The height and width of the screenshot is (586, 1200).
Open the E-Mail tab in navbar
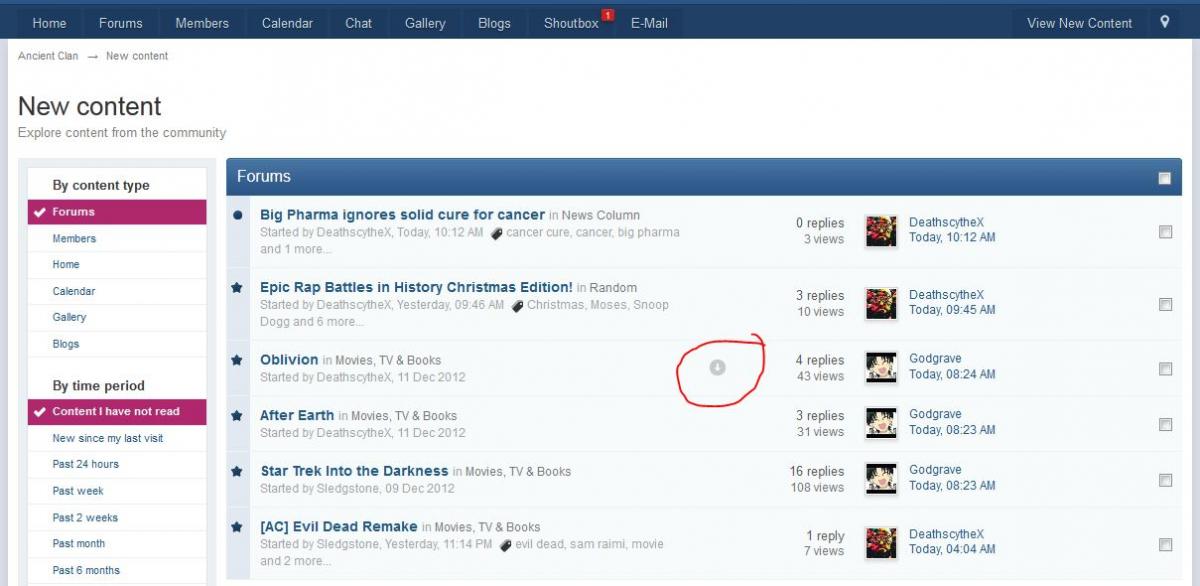pyautogui.click(x=649, y=23)
